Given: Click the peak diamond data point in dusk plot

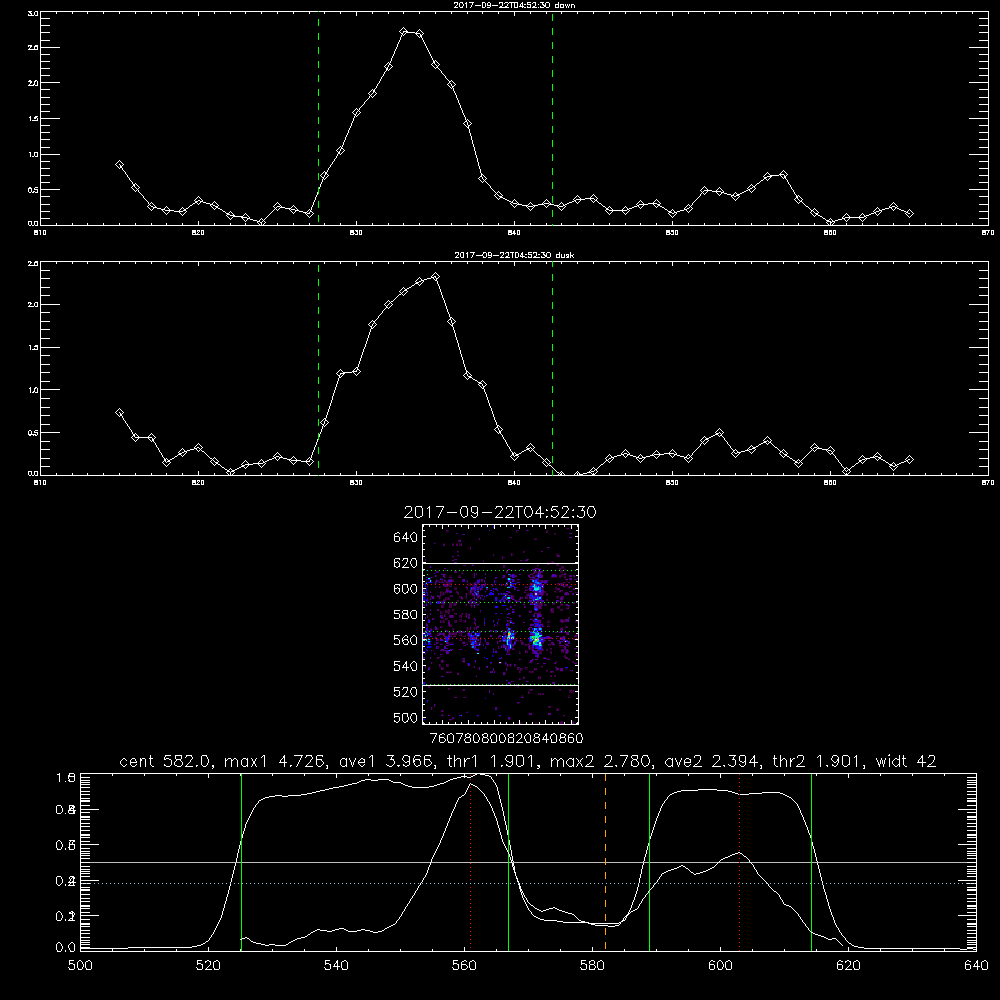Looking at the screenshot, I should pyautogui.click(x=436, y=277).
